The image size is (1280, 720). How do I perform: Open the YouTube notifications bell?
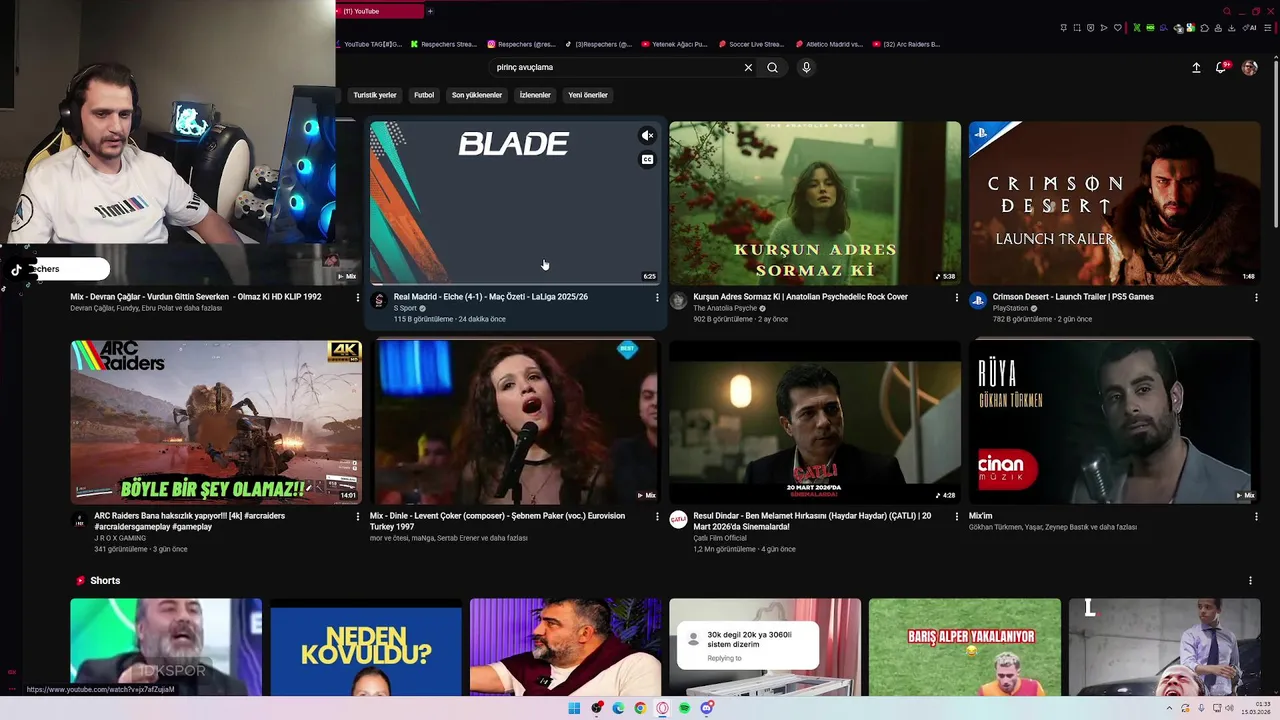[1221, 67]
